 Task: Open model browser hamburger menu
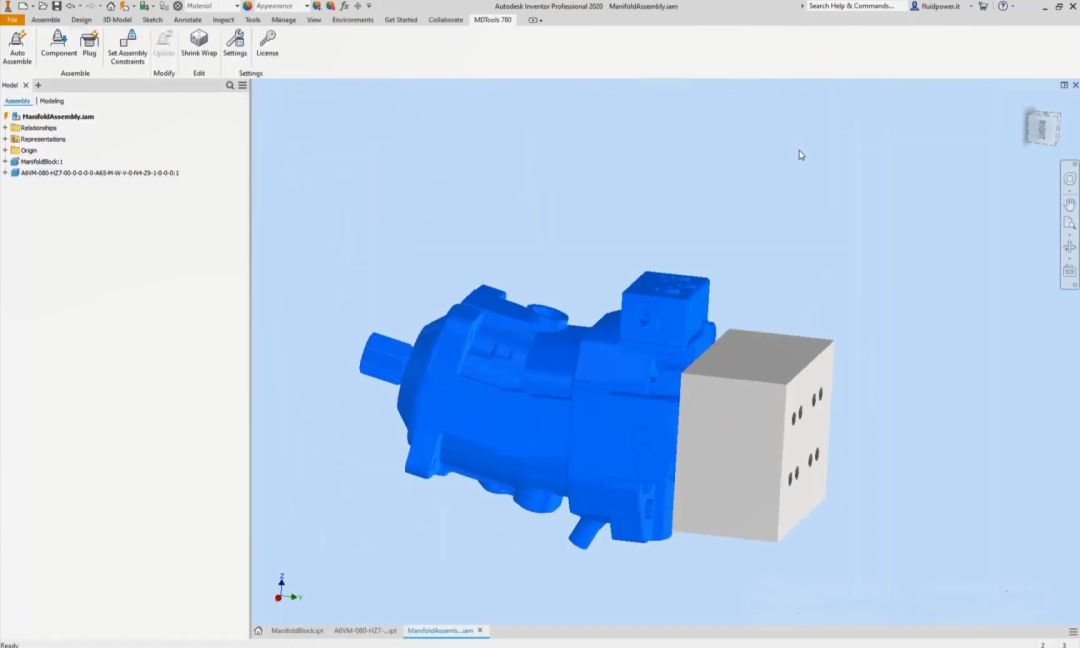[242, 85]
